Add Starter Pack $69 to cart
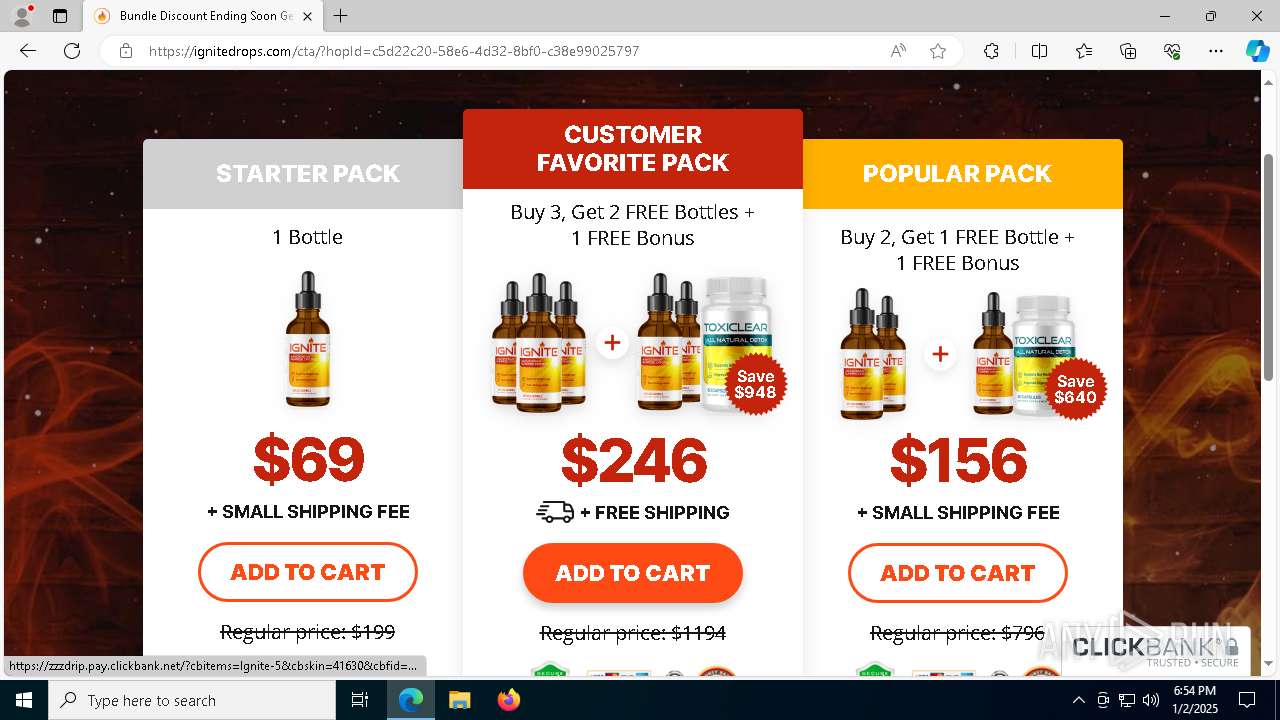This screenshot has width=1280, height=720. pyautogui.click(x=308, y=572)
